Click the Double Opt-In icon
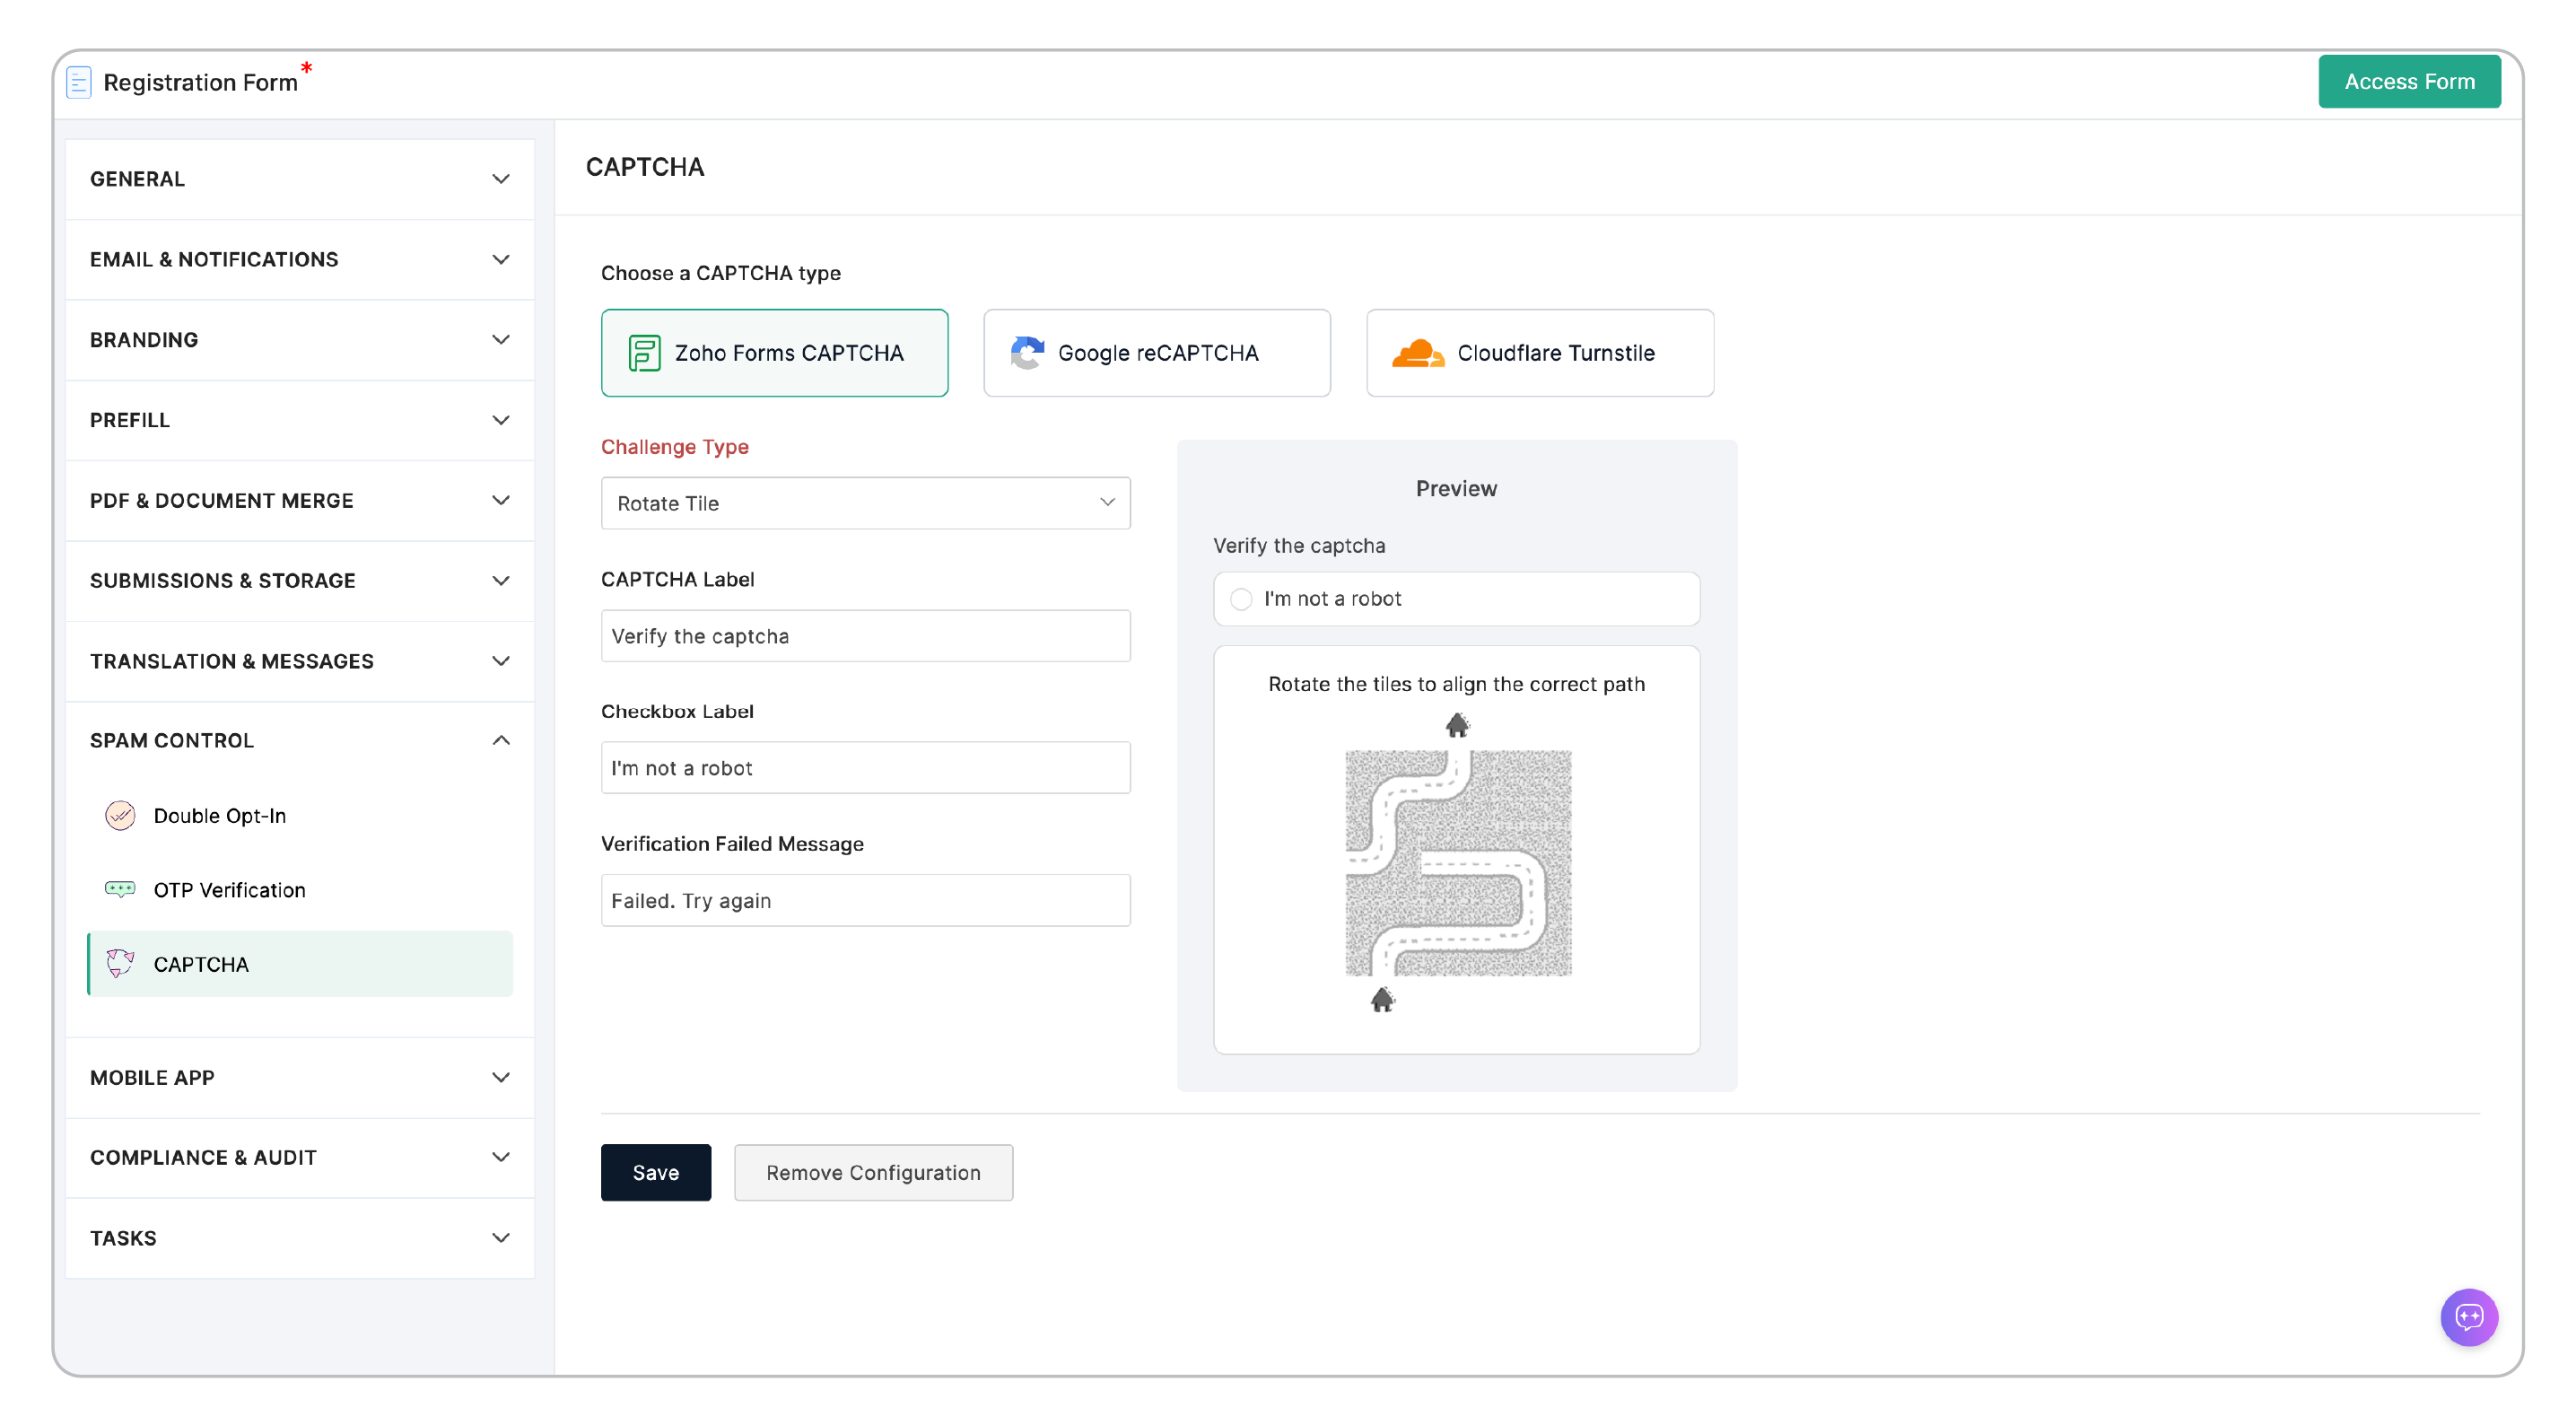2576x1425 pixels. point(120,816)
